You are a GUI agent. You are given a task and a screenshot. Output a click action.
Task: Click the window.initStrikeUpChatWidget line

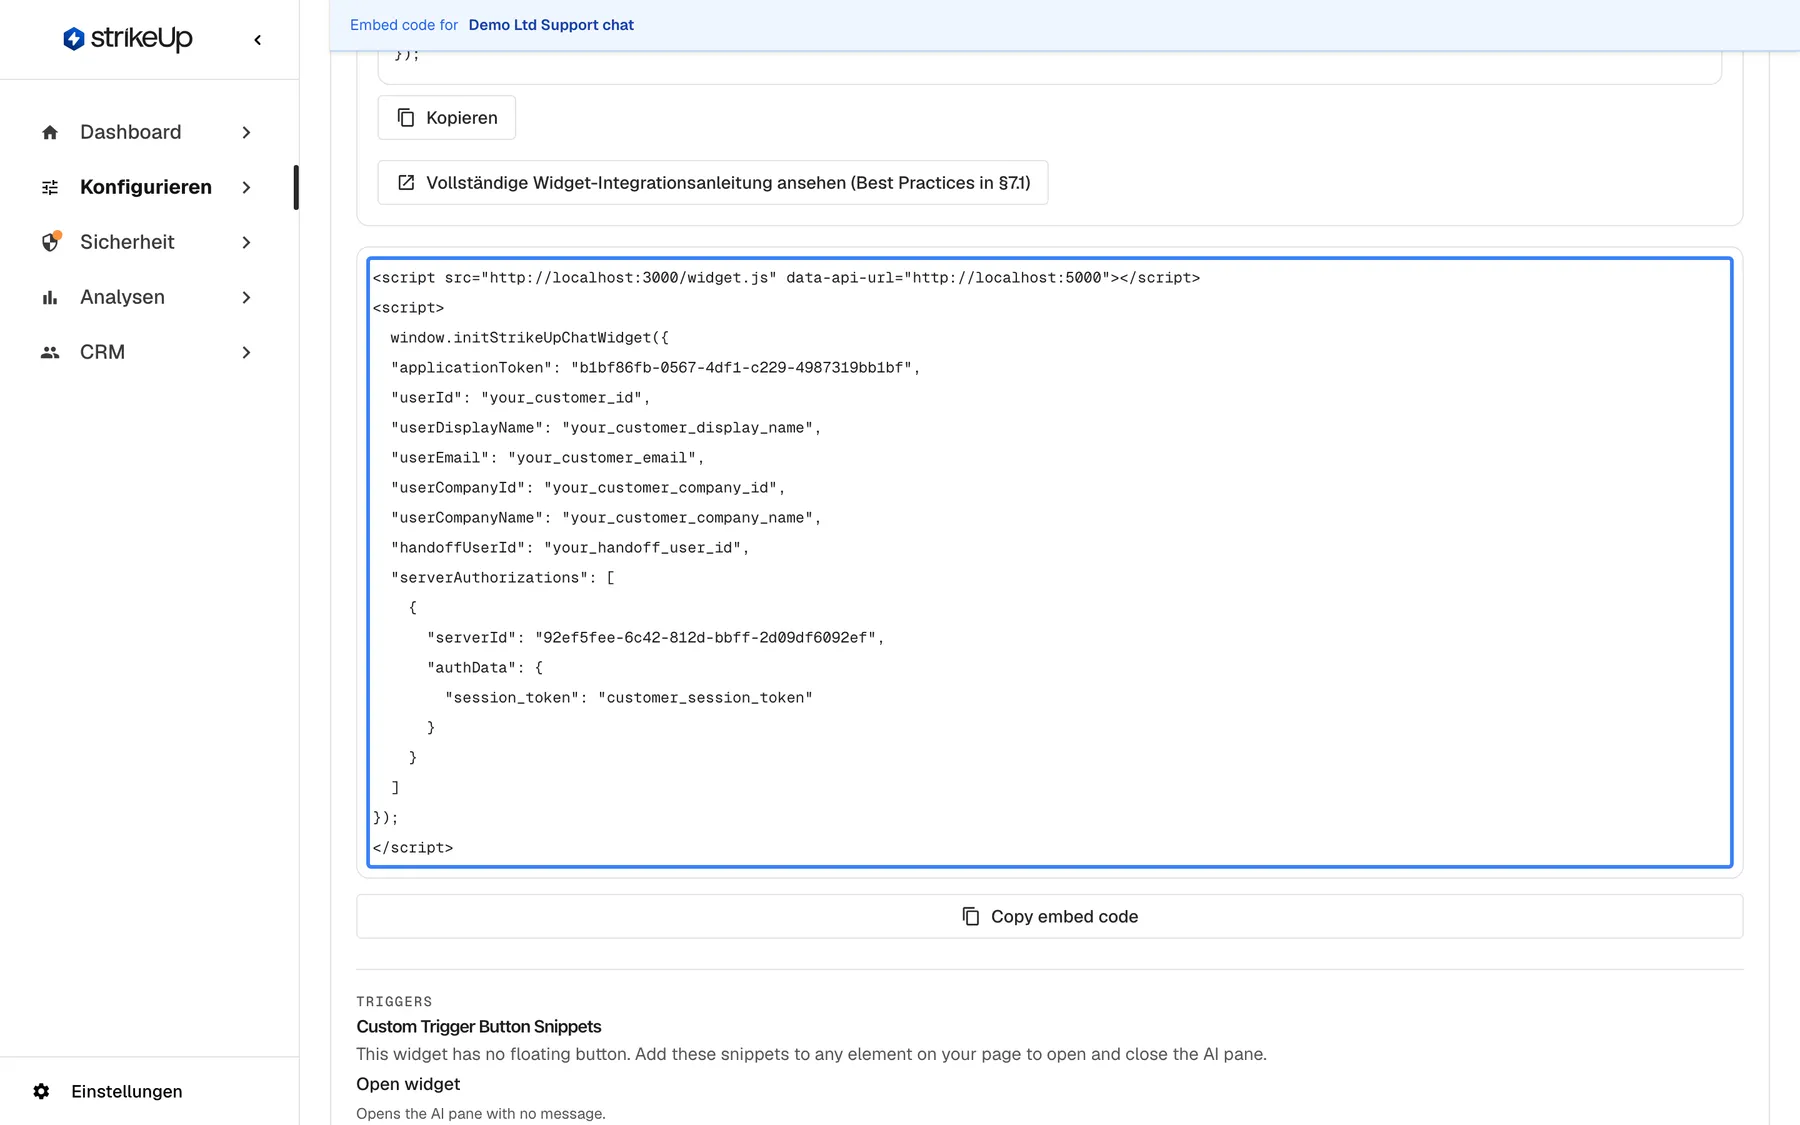530,338
